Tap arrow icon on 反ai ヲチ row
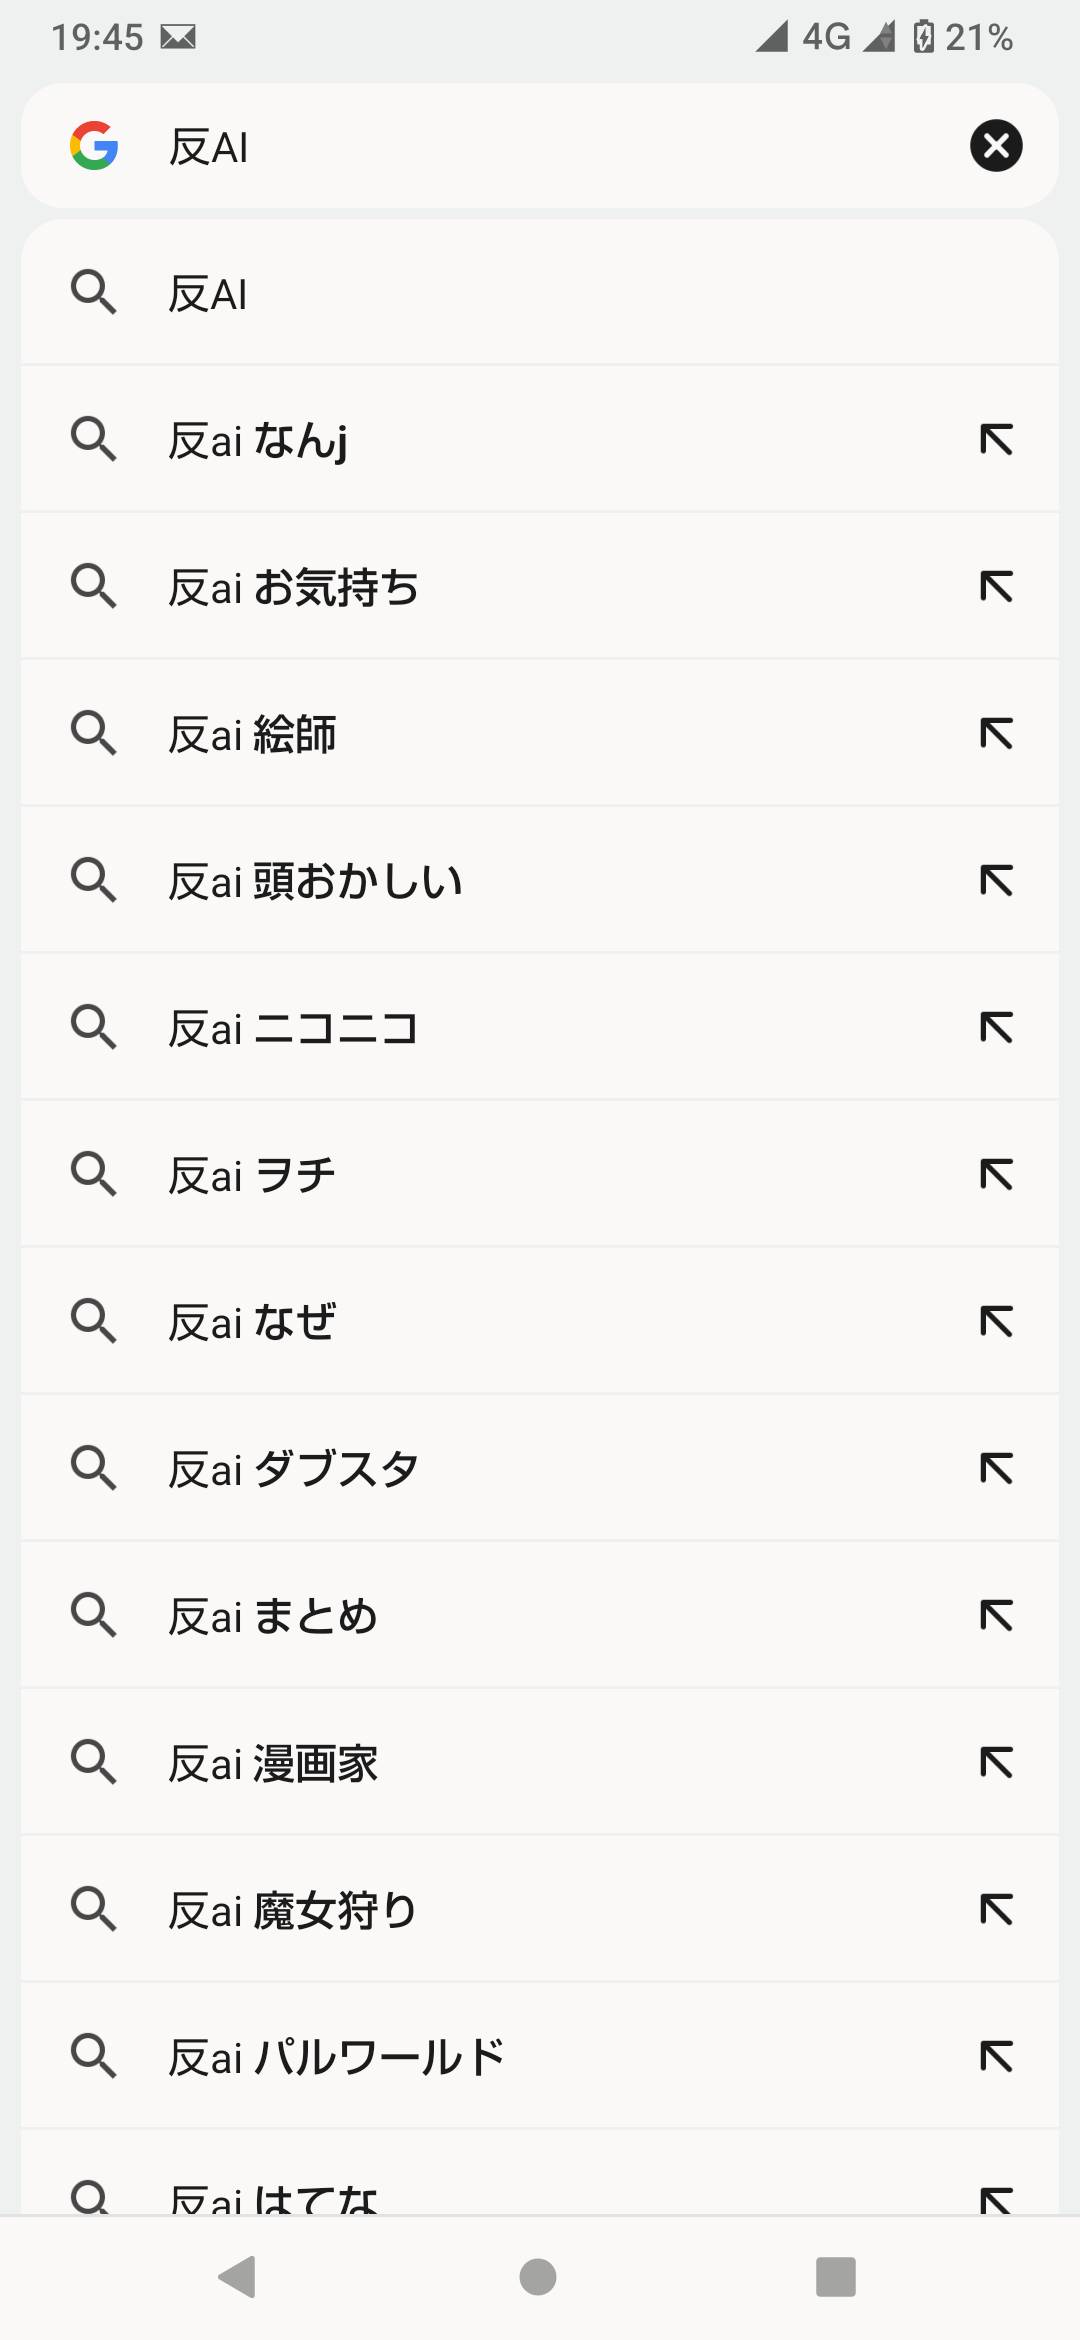 pyautogui.click(x=996, y=1175)
